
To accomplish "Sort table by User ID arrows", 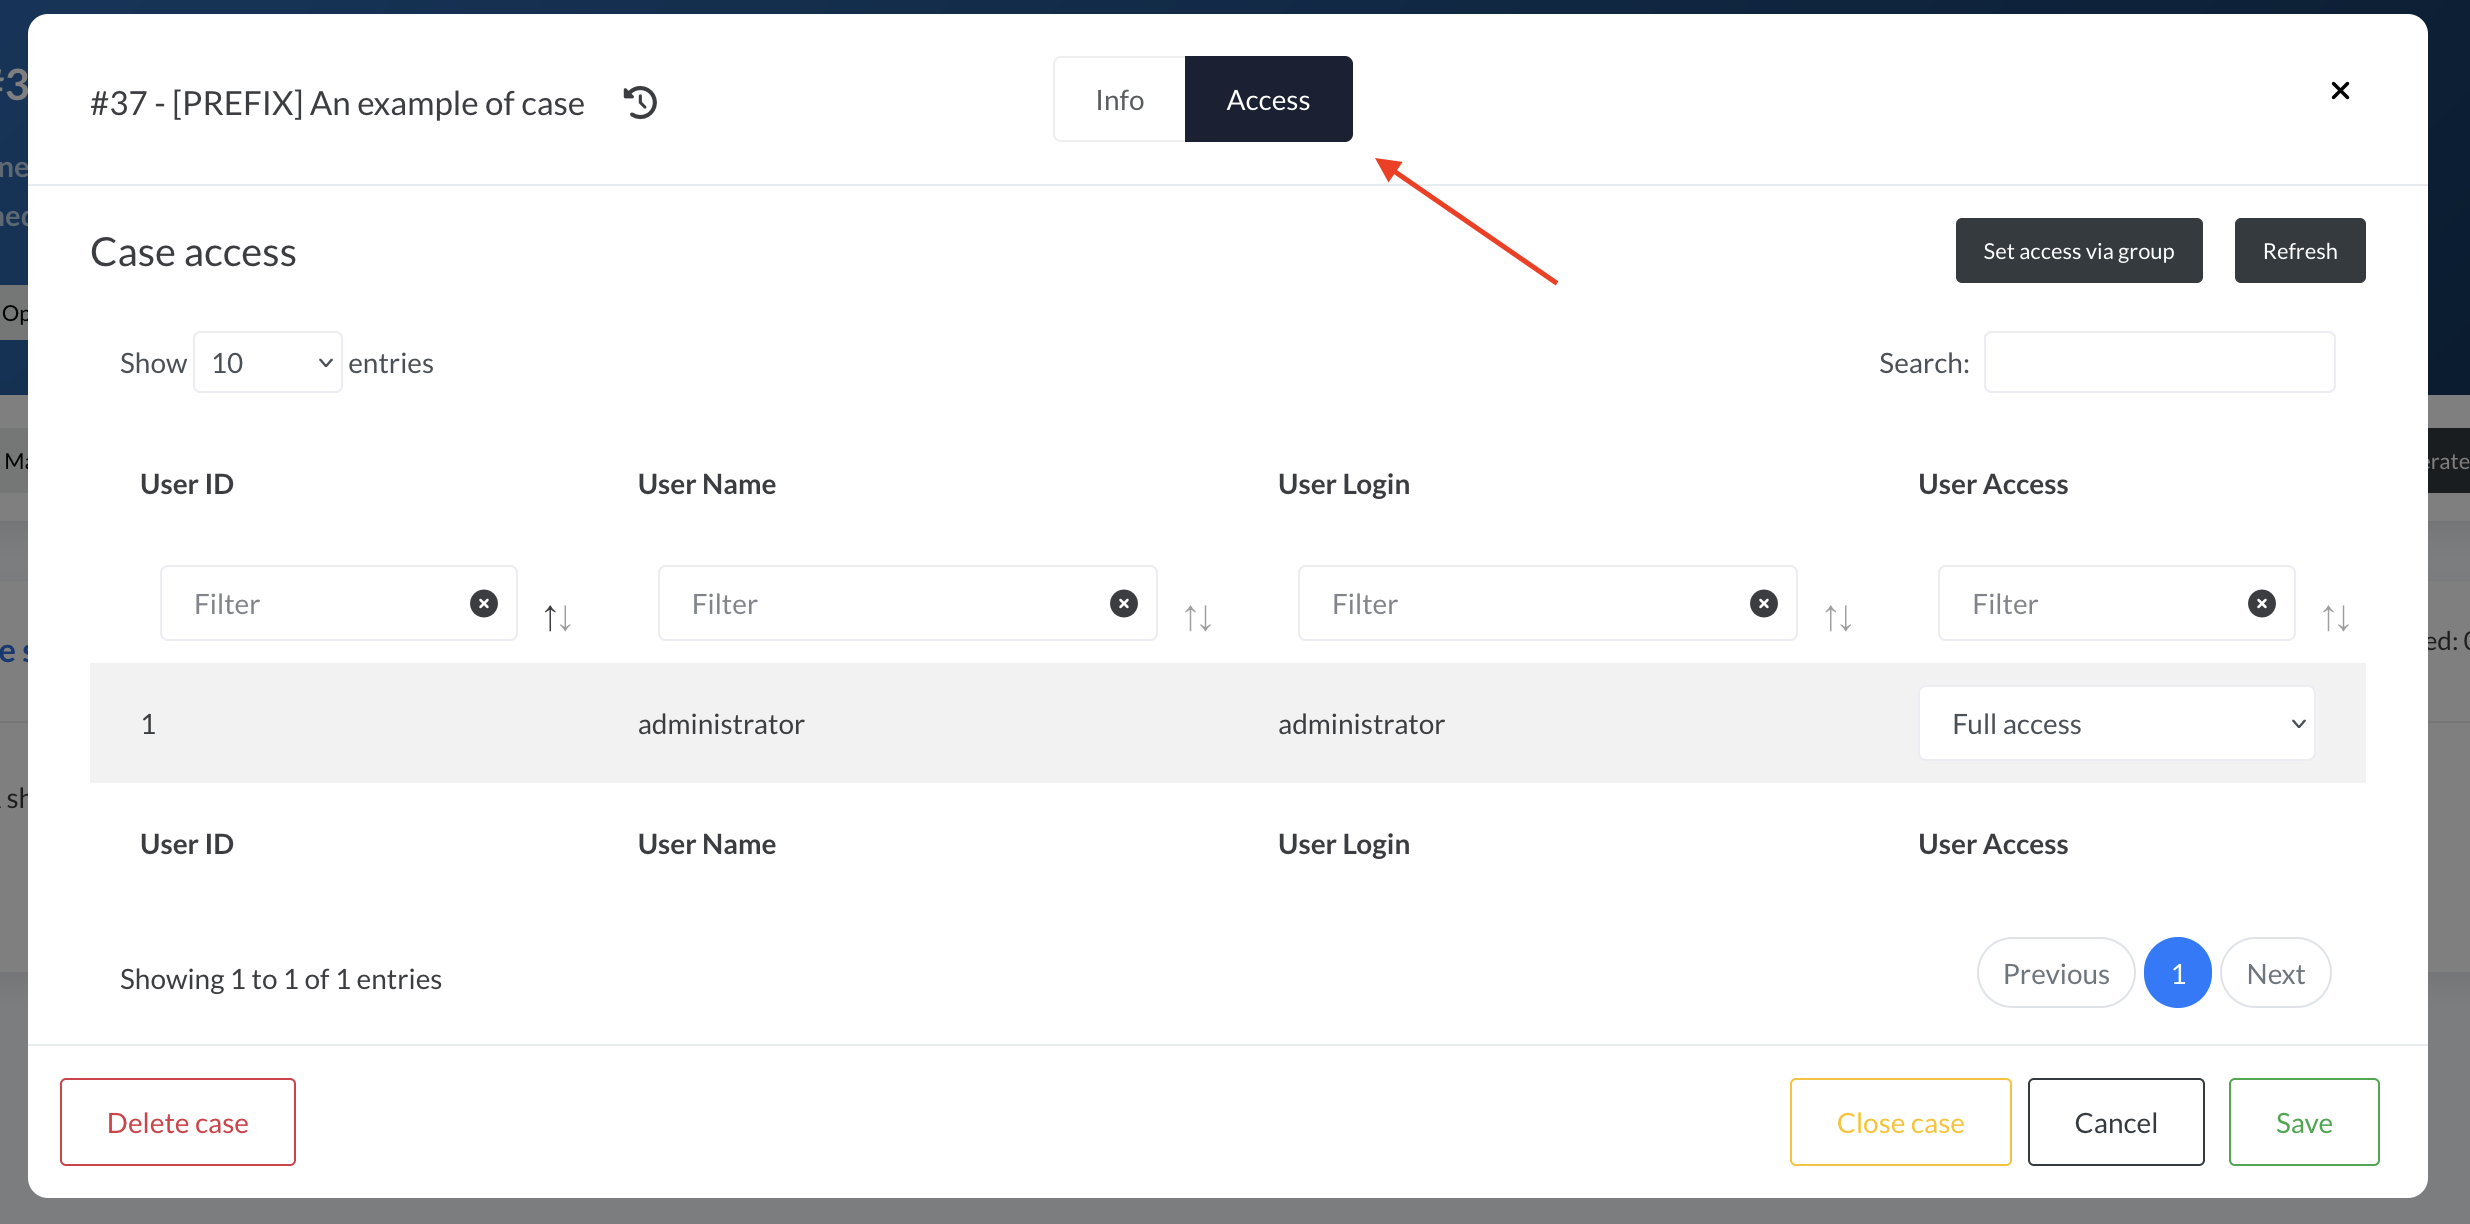I will click(x=558, y=617).
